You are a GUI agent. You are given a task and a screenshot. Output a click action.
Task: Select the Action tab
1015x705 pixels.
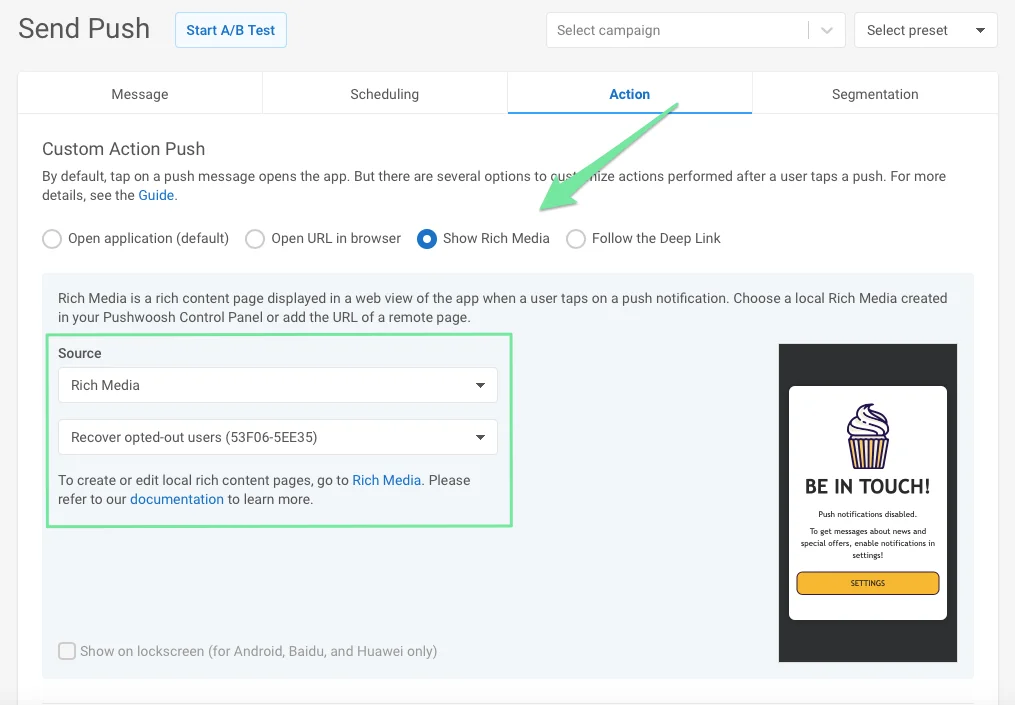coord(629,94)
